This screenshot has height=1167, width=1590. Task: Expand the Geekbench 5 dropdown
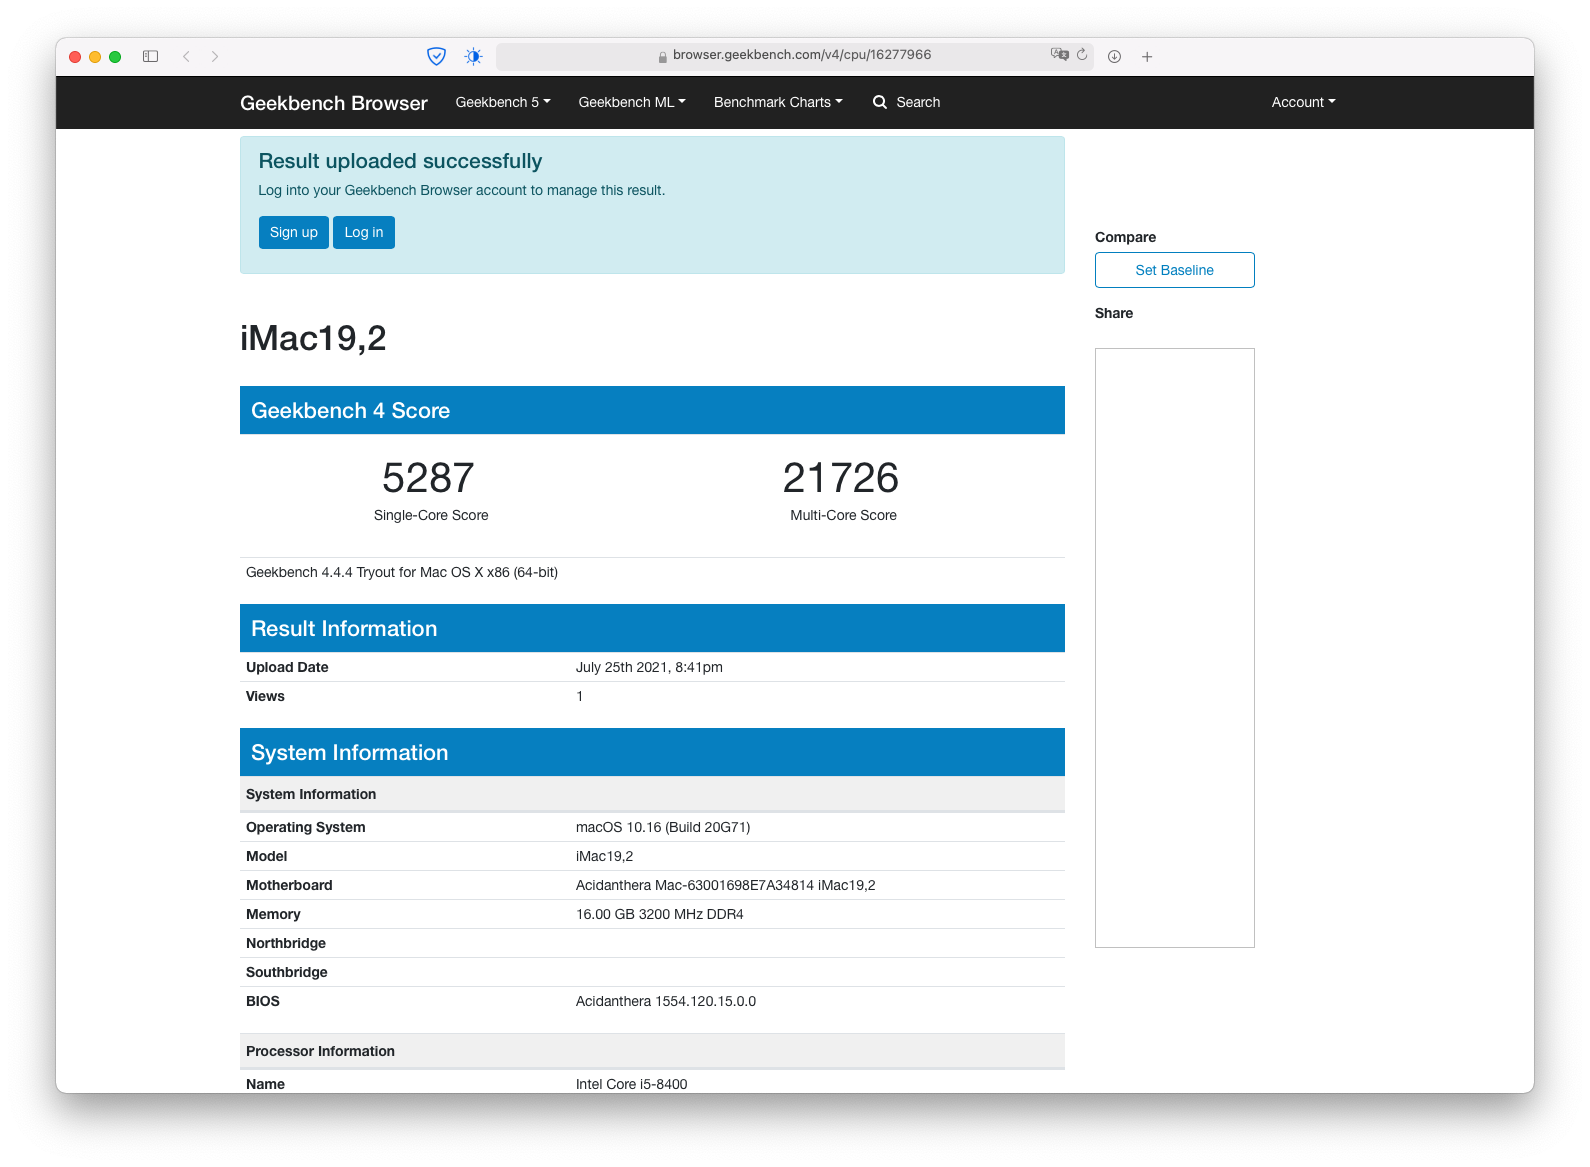(x=503, y=102)
